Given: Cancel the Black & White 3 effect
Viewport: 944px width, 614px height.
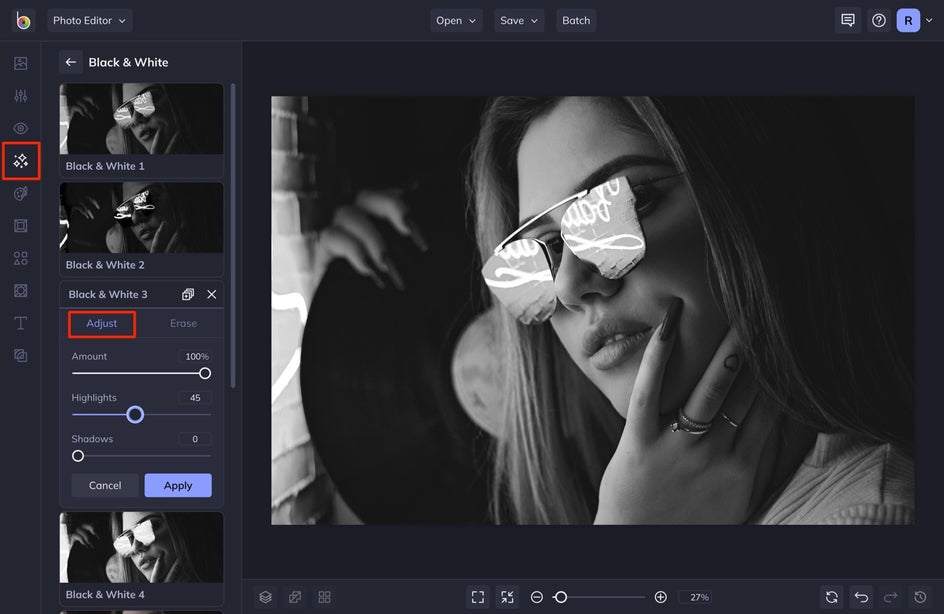Looking at the screenshot, I should 105,485.
